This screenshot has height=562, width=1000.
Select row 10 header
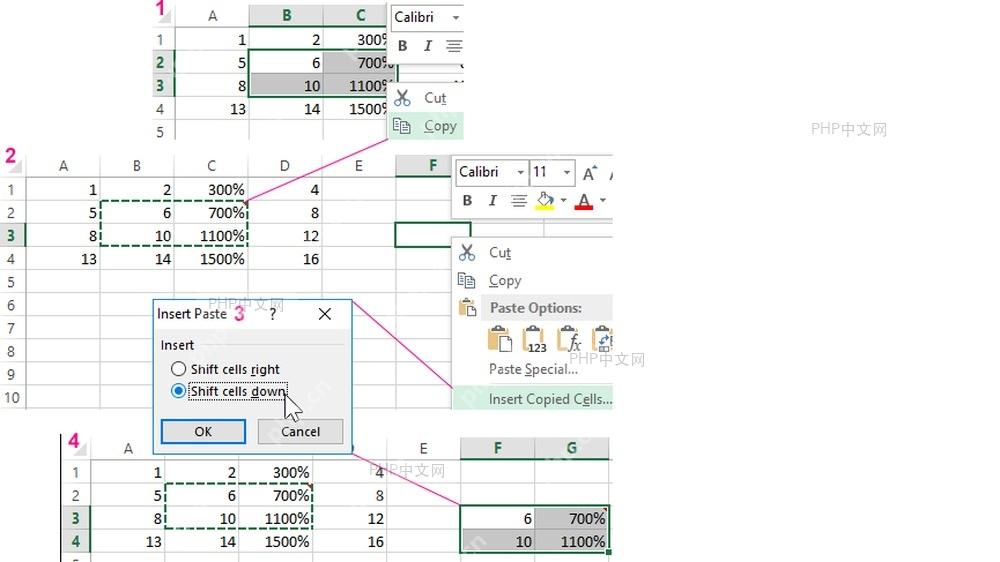click(11, 397)
